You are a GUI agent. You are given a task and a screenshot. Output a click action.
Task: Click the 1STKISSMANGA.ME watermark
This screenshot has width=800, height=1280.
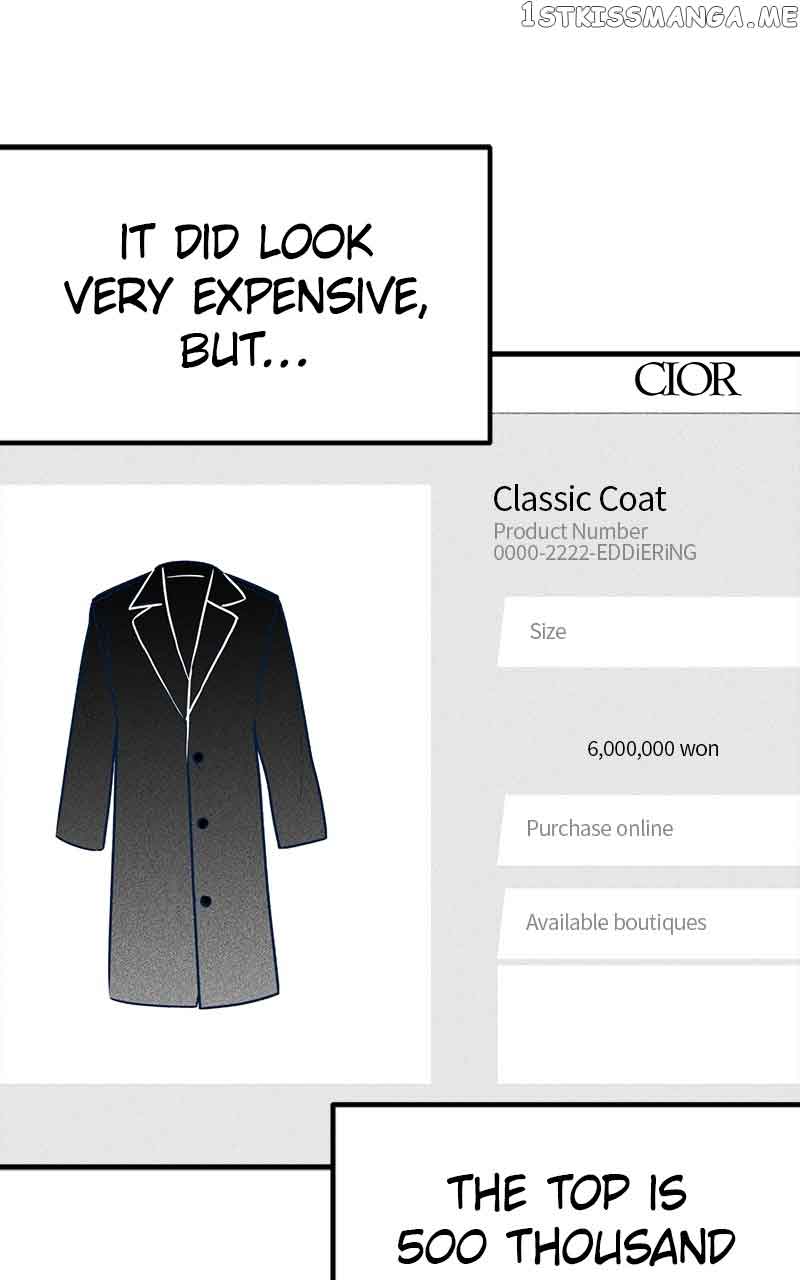coord(660,17)
